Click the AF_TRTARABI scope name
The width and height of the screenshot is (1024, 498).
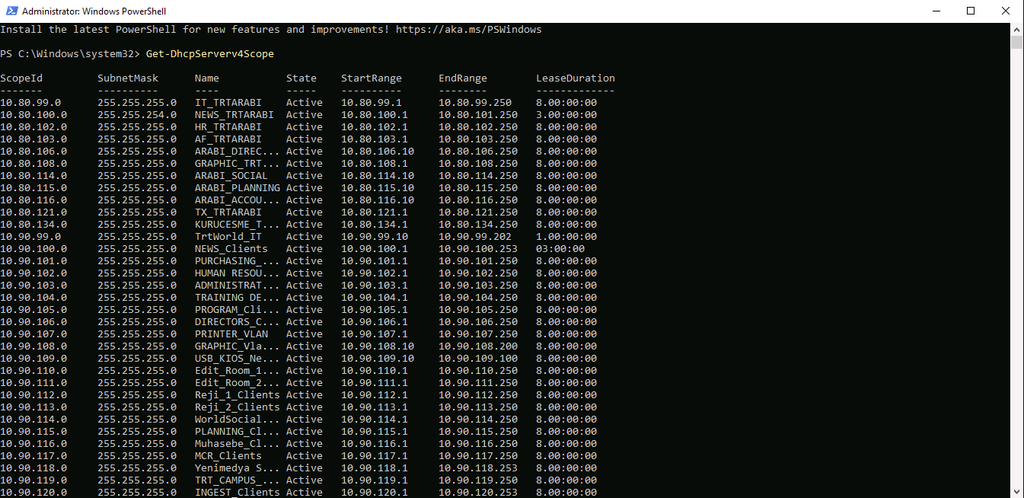click(228, 139)
